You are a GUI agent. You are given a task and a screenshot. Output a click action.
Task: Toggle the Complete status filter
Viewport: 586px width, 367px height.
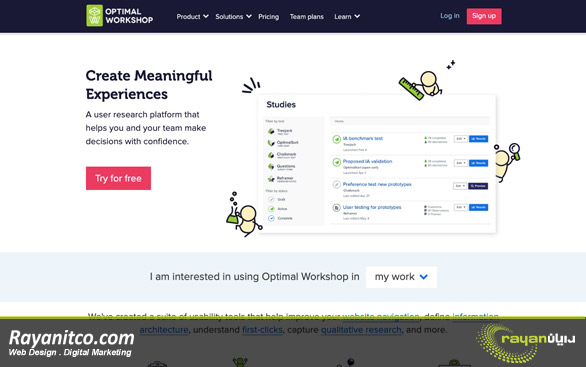280,218
